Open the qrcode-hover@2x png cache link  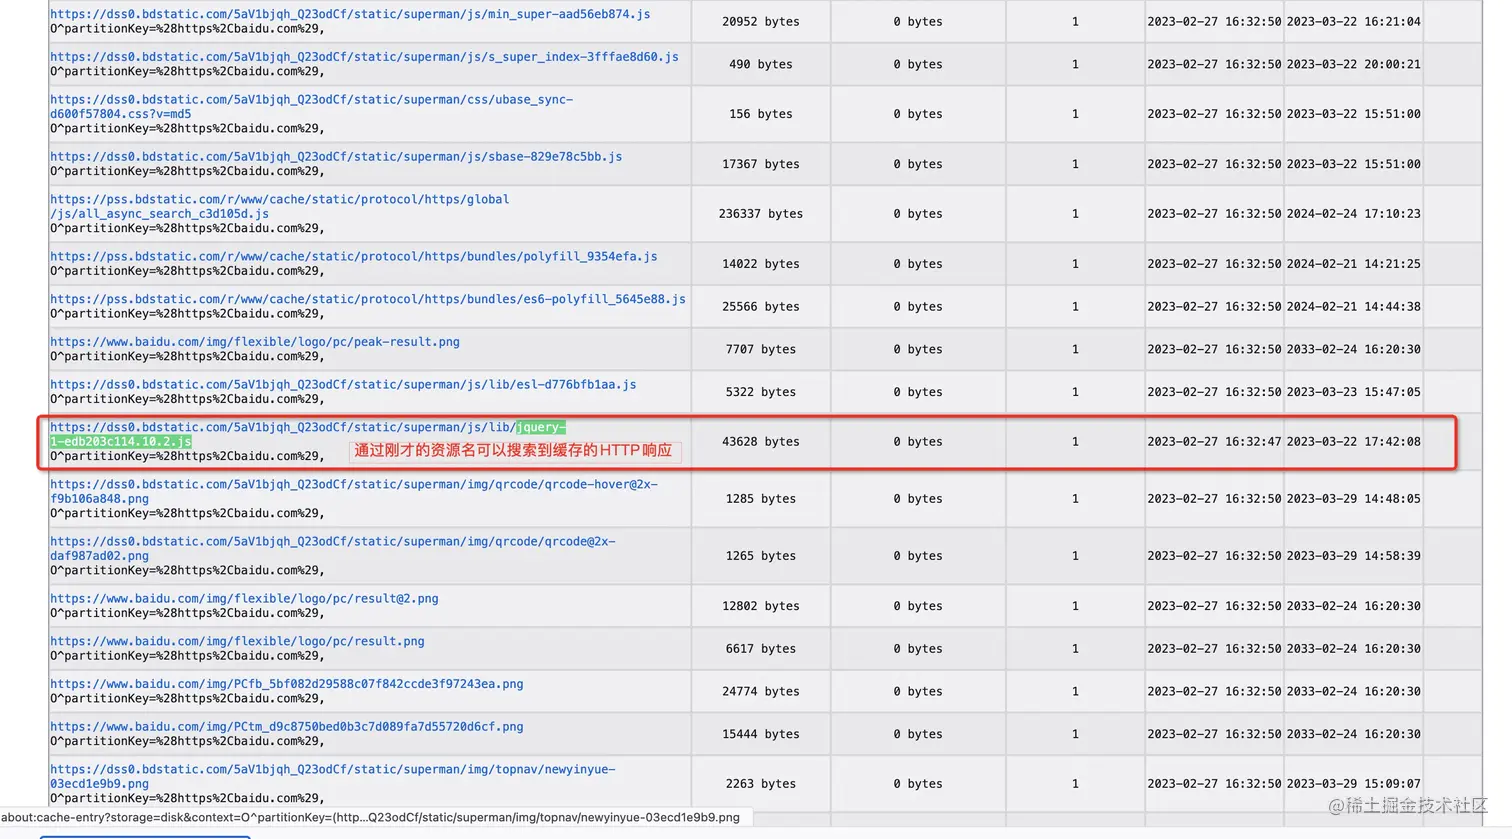point(354,491)
